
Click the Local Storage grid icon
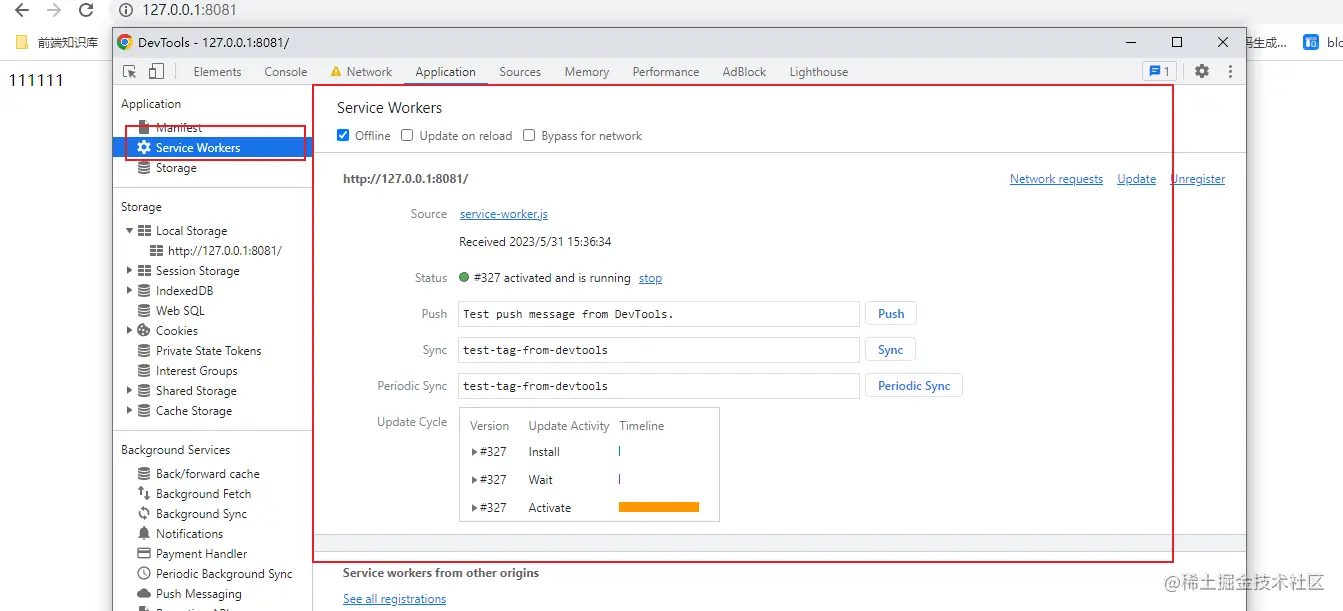click(x=144, y=230)
